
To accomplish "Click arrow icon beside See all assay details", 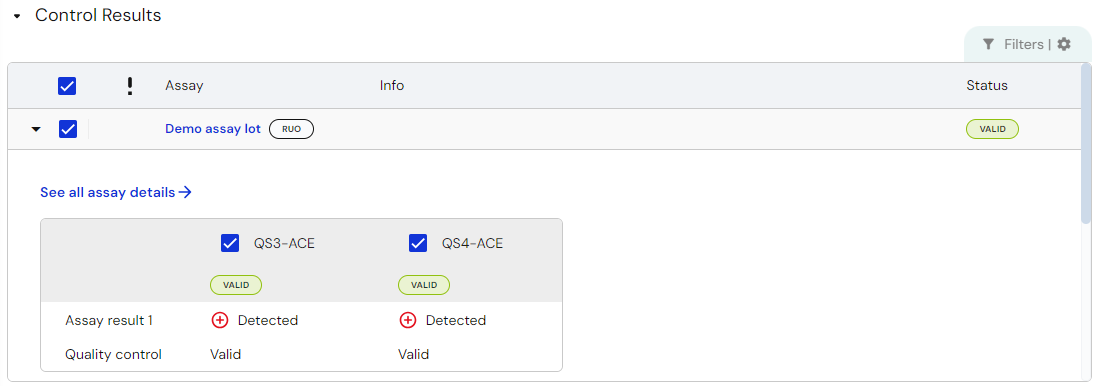I will tap(185, 192).
